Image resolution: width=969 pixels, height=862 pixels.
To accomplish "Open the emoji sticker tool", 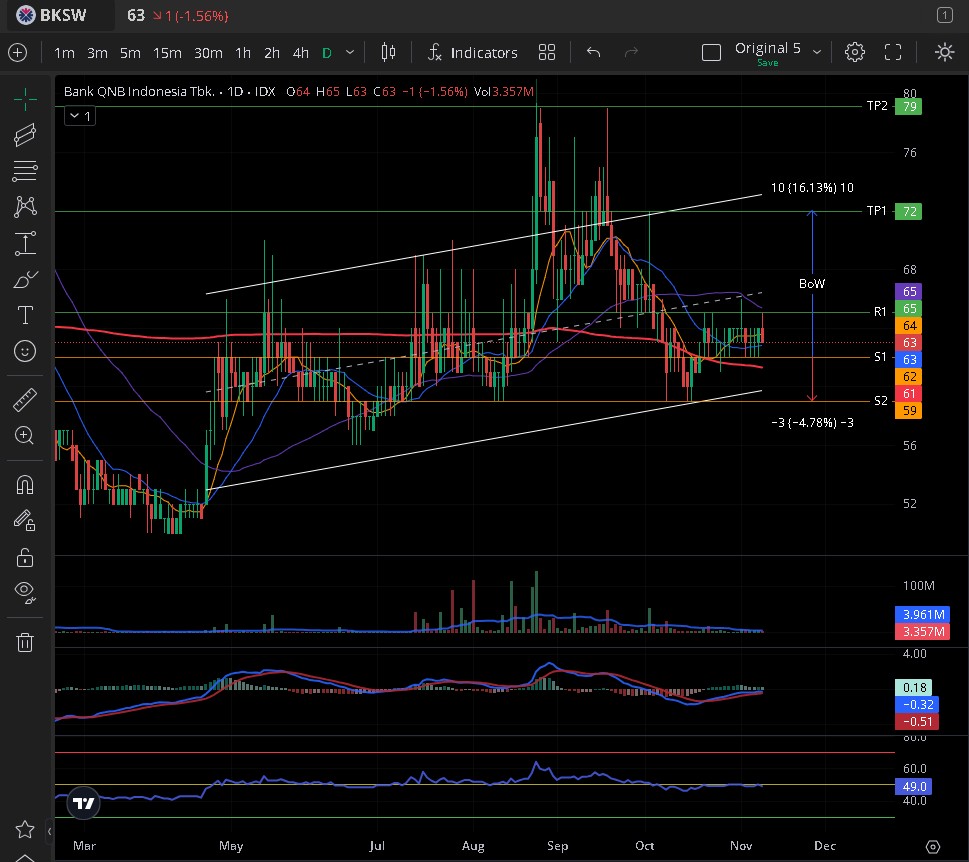I will [x=25, y=351].
